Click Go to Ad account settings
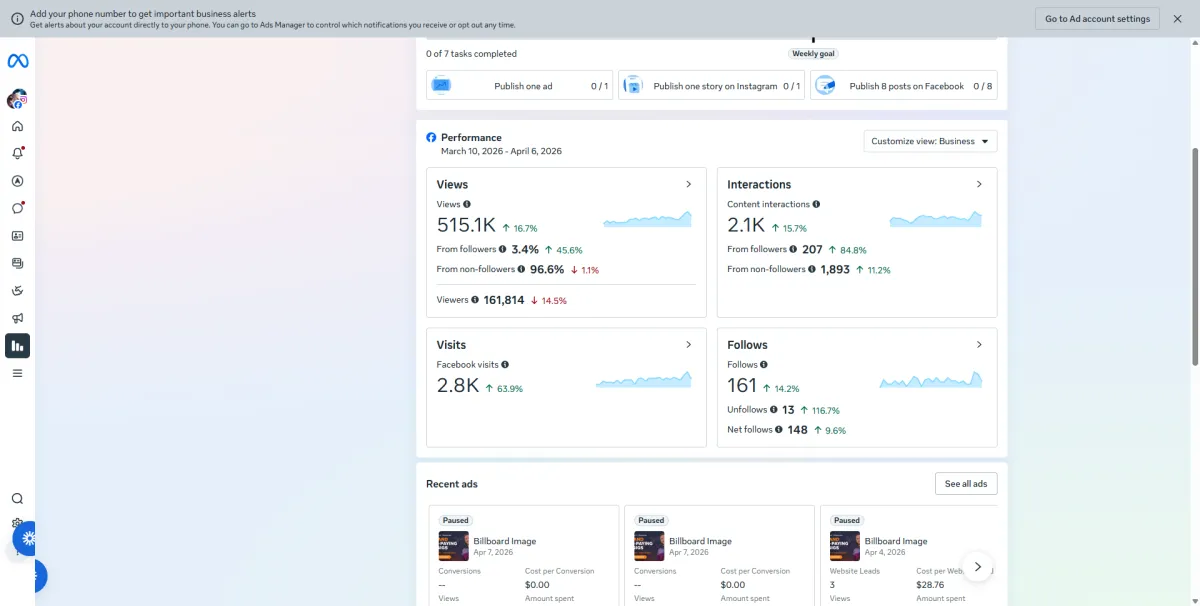This screenshot has width=1200, height=606. (1097, 19)
